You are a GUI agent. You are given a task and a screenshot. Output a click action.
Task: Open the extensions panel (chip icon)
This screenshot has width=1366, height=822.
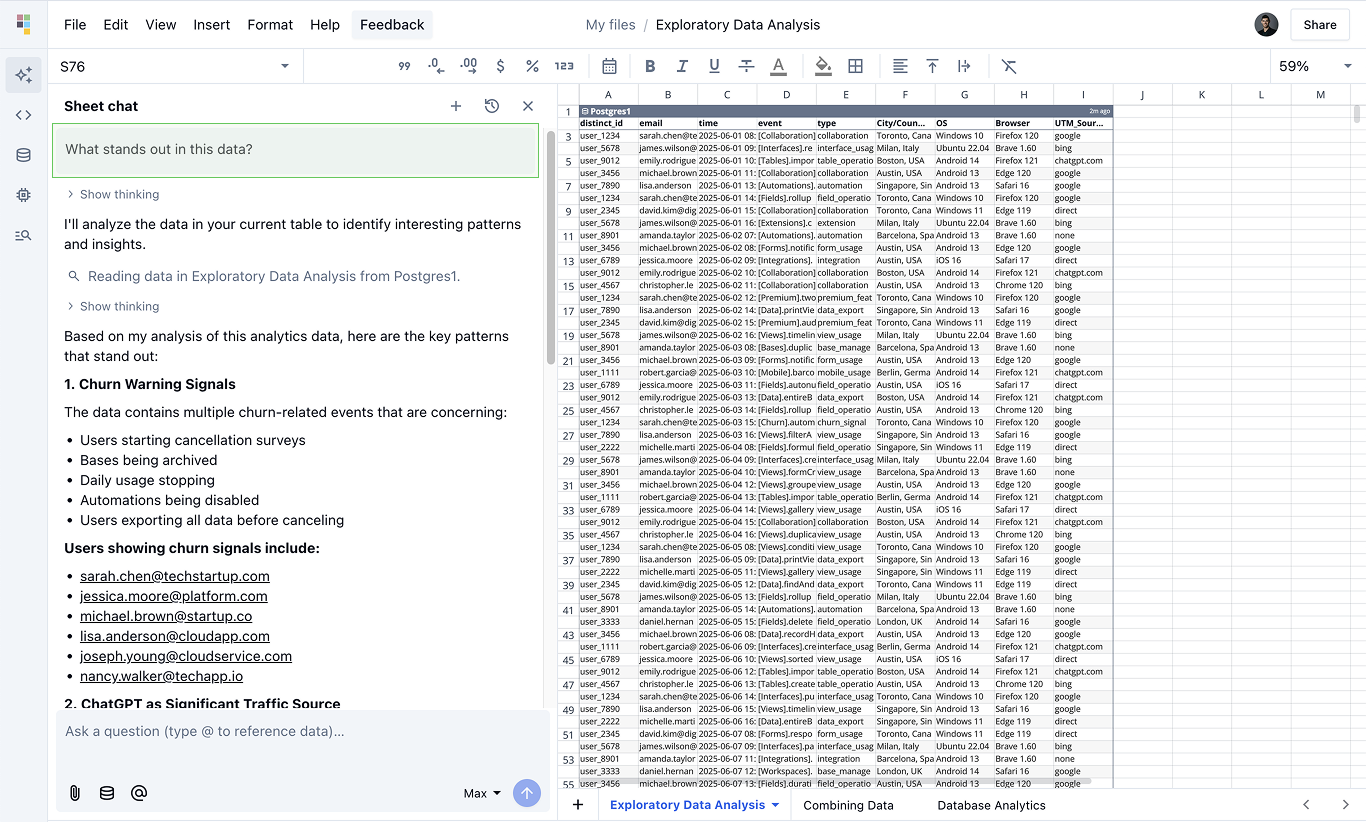tap(23, 195)
